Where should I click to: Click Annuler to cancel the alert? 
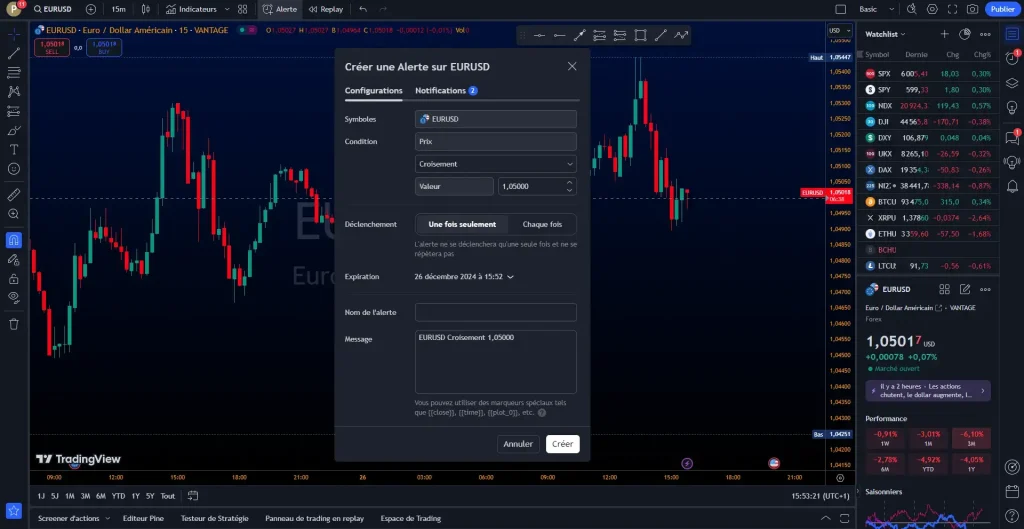click(518, 444)
